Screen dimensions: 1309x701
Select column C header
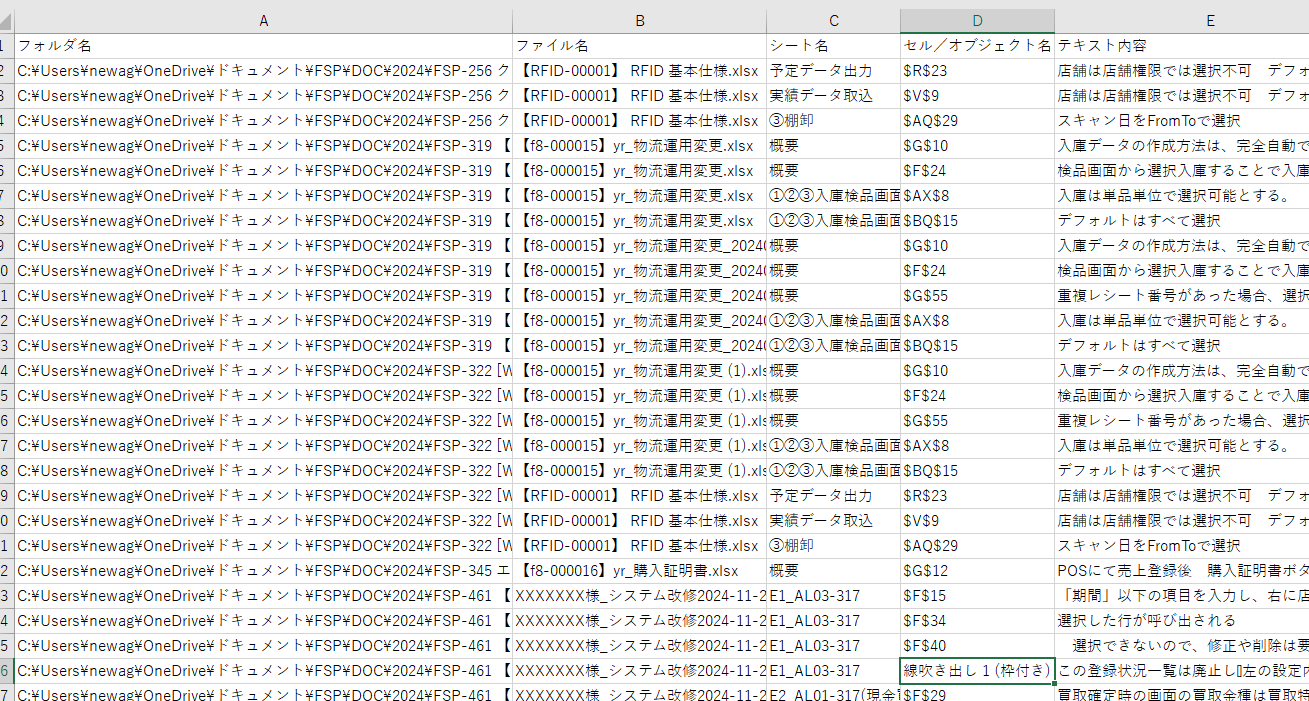[834, 21]
